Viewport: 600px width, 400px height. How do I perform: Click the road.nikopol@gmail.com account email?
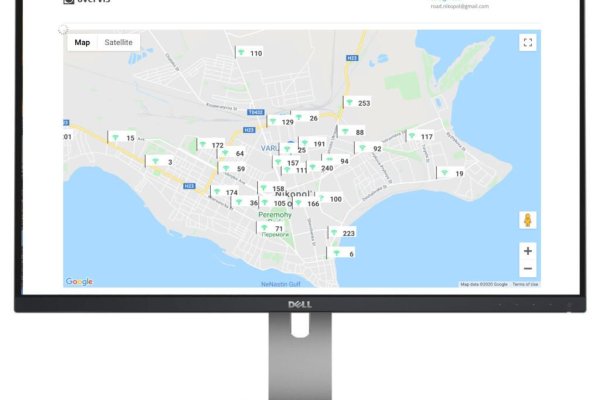click(x=459, y=6)
